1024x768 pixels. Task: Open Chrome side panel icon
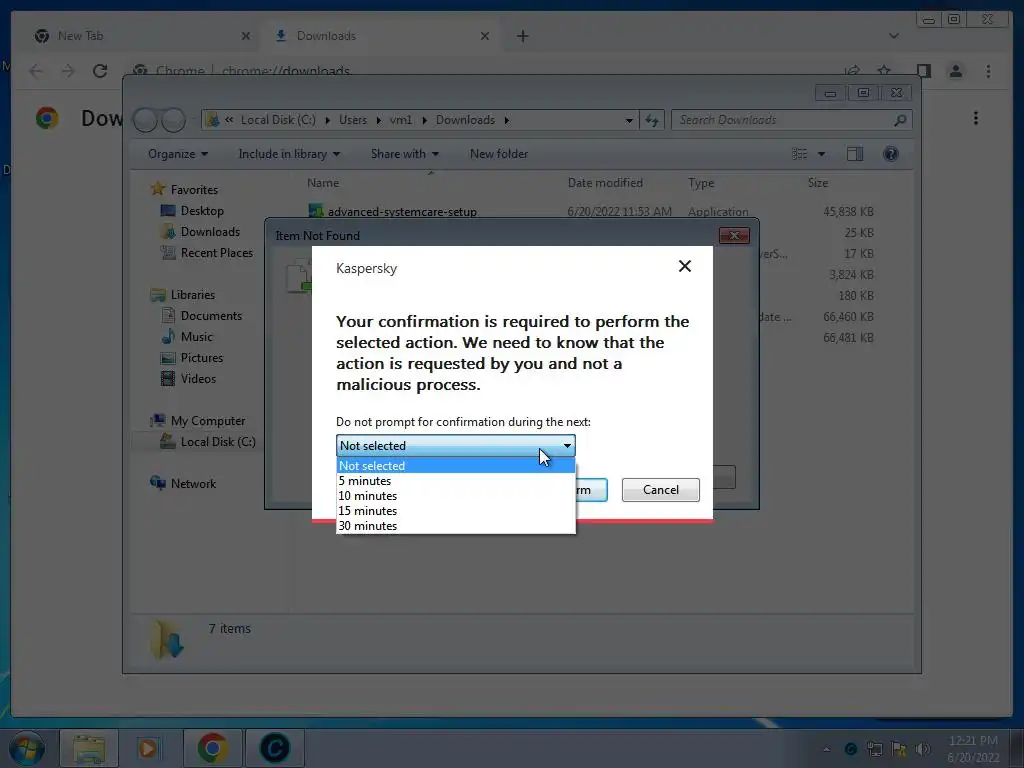coord(923,71)
